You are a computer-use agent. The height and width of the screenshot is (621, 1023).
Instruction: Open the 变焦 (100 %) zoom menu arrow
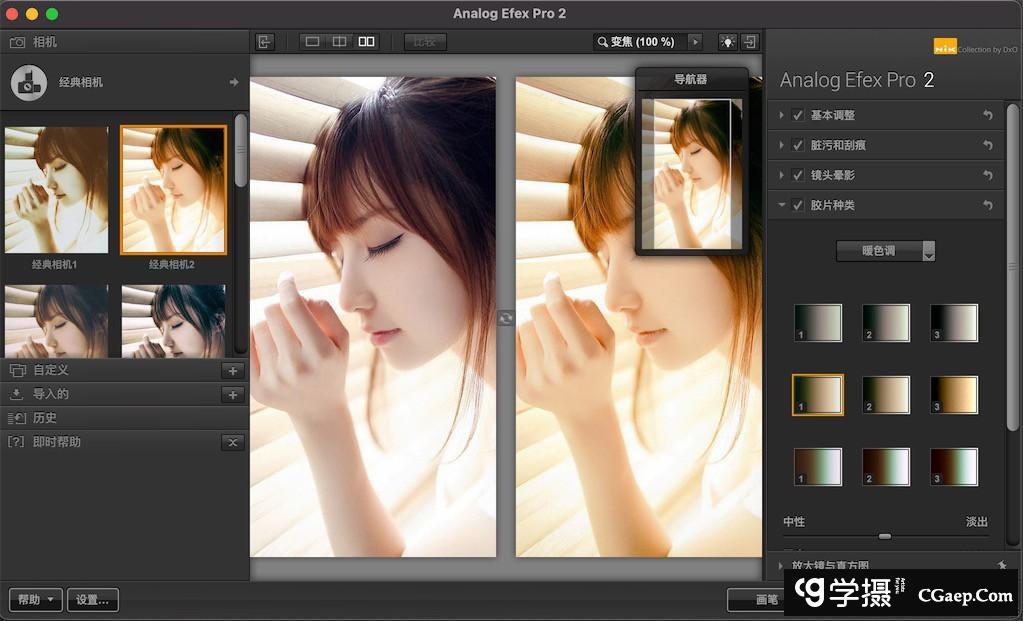[695, 42]
